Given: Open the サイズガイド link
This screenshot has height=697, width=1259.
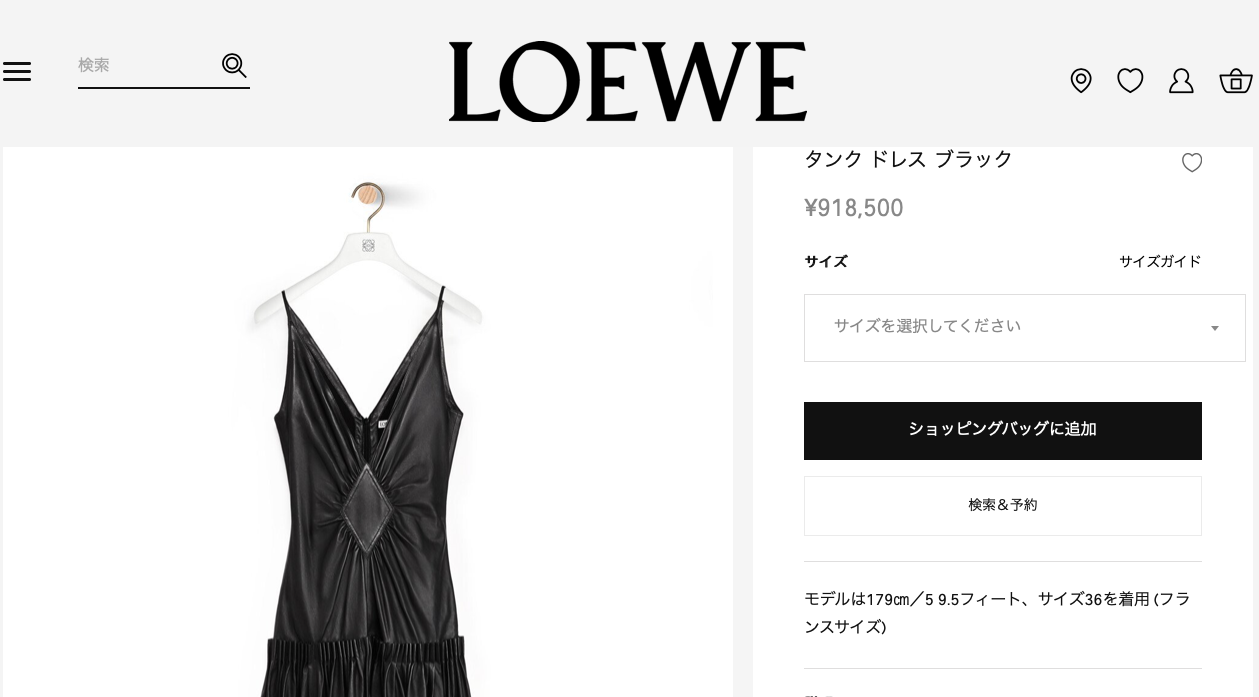Looking at the screenshot, I should tap(1160, 261).
